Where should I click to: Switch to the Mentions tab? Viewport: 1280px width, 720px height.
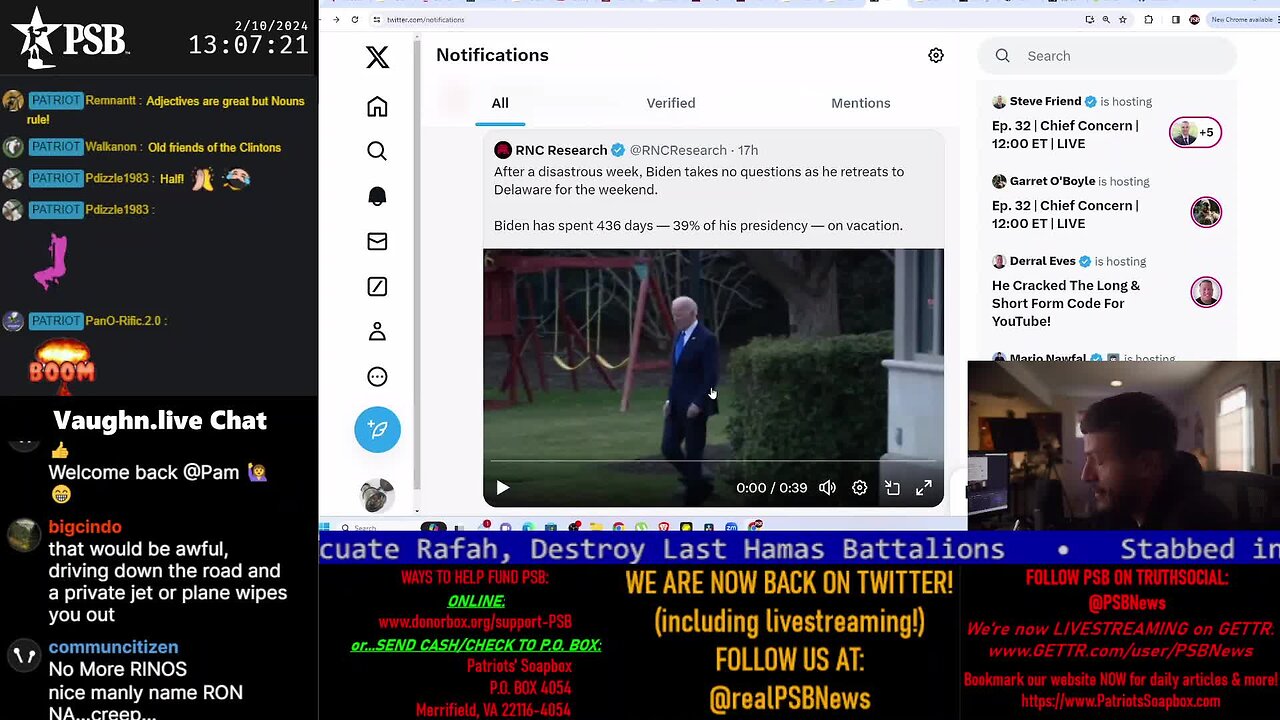click(861, 103)
